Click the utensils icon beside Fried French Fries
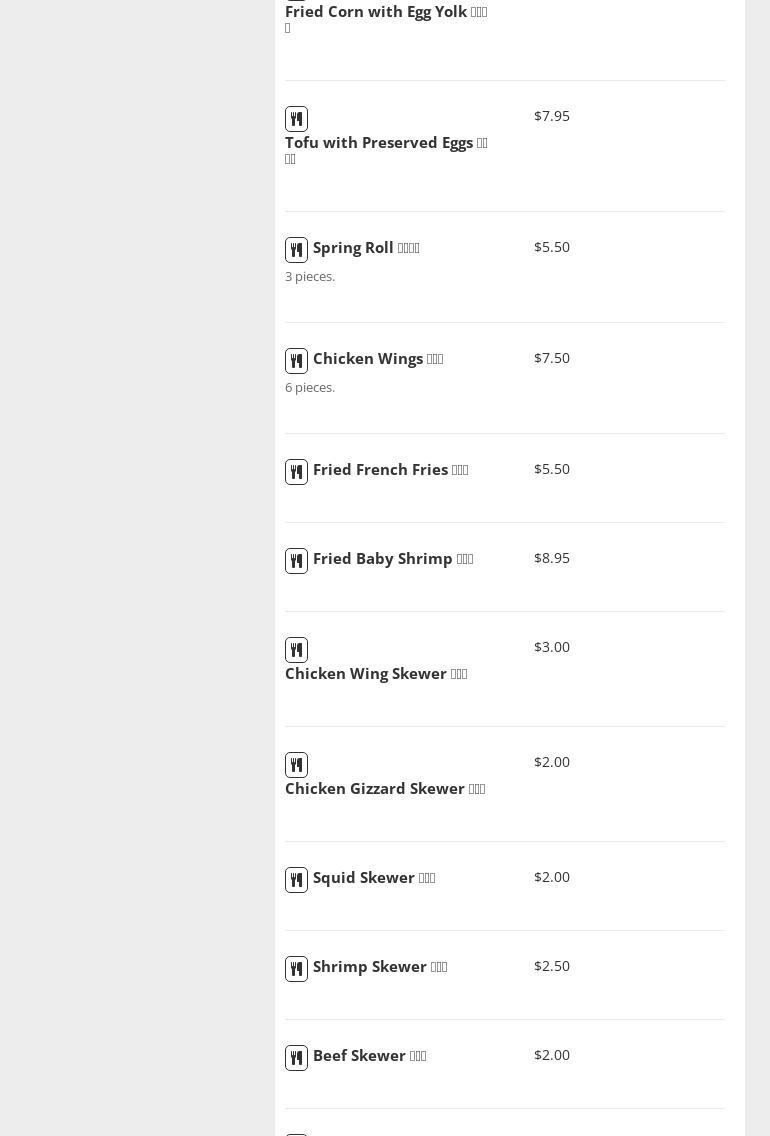770x1136 pixels. 296,472
